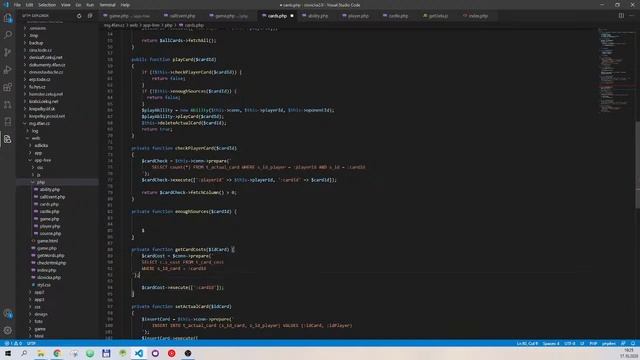
Task: Open the Manage gear icon in the activity bar
Action: 8,331
